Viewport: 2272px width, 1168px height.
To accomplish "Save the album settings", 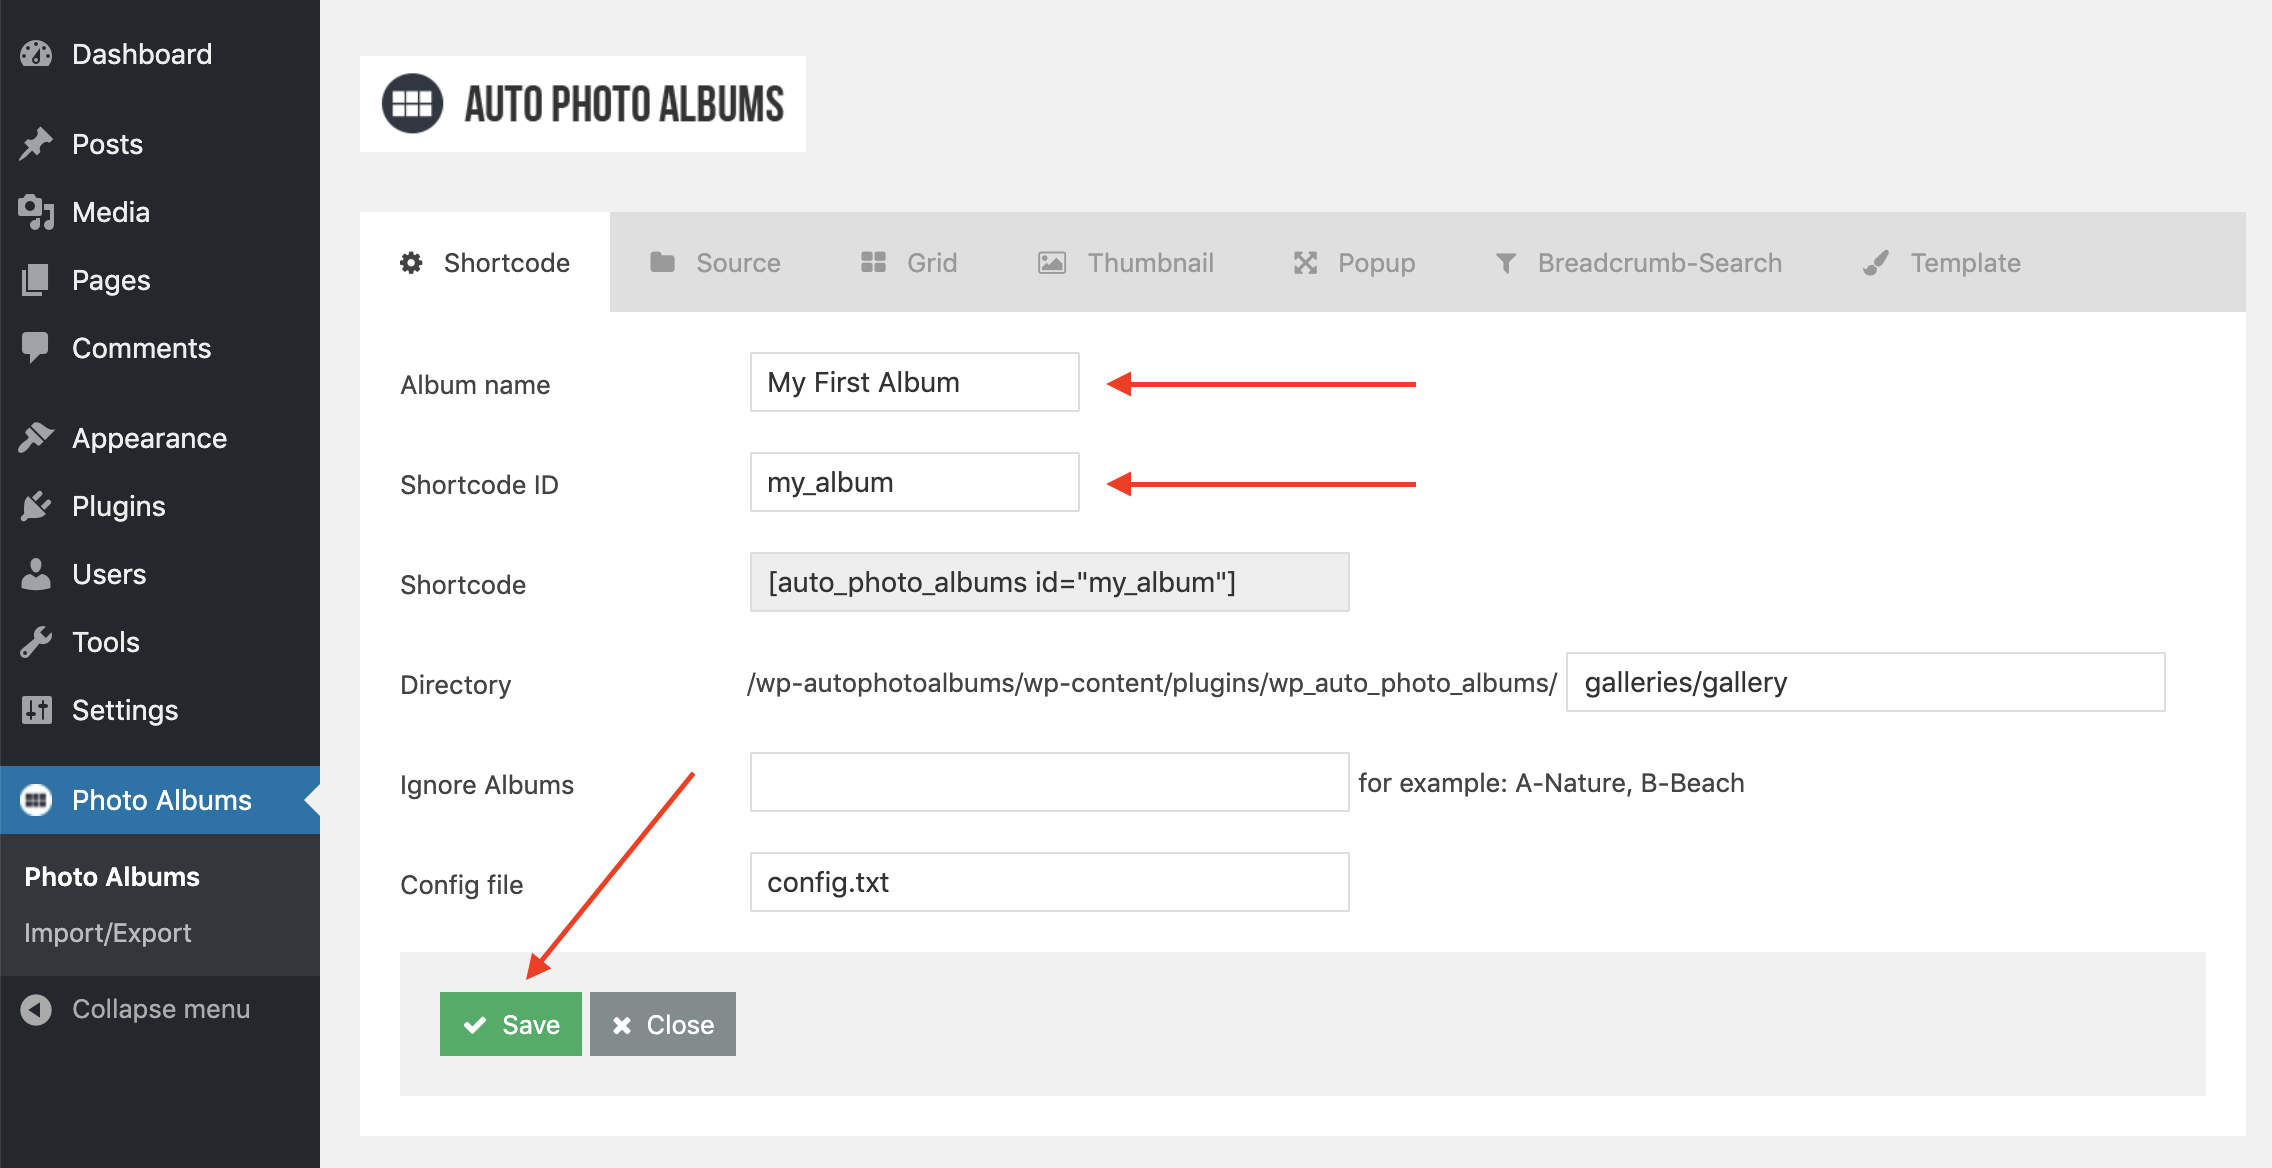I will [511, 1024].
